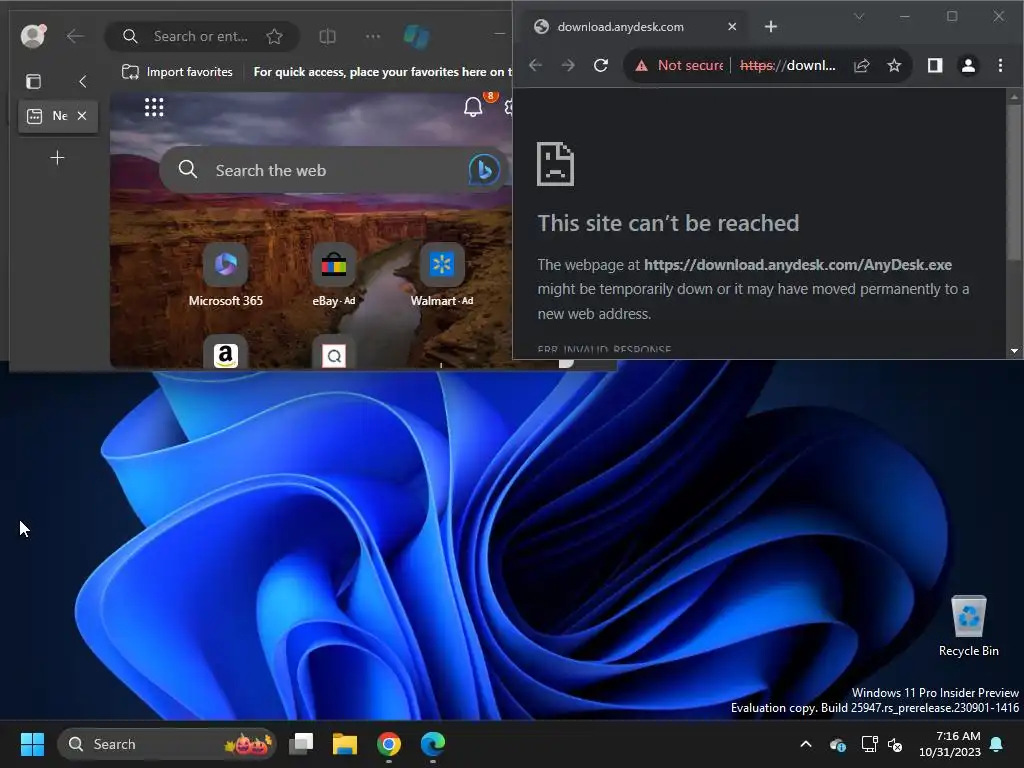Go forward in Chrome
The height and width of the screenshot is (768, 1024).
coord(568,65)
